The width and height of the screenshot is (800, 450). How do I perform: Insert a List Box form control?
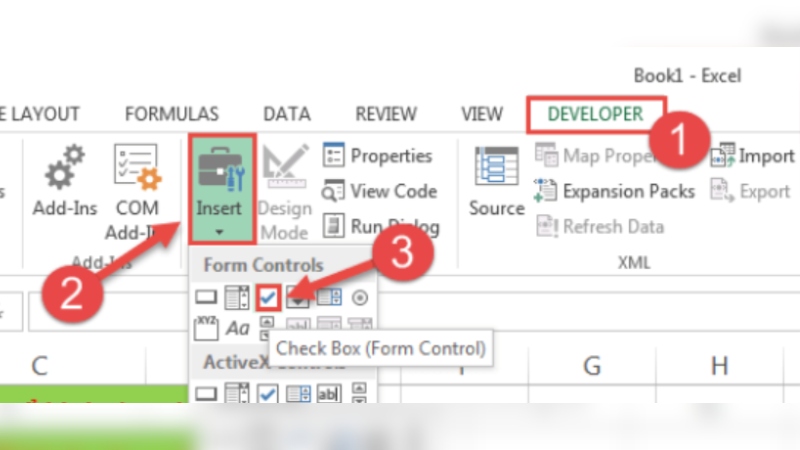[329, 297]
